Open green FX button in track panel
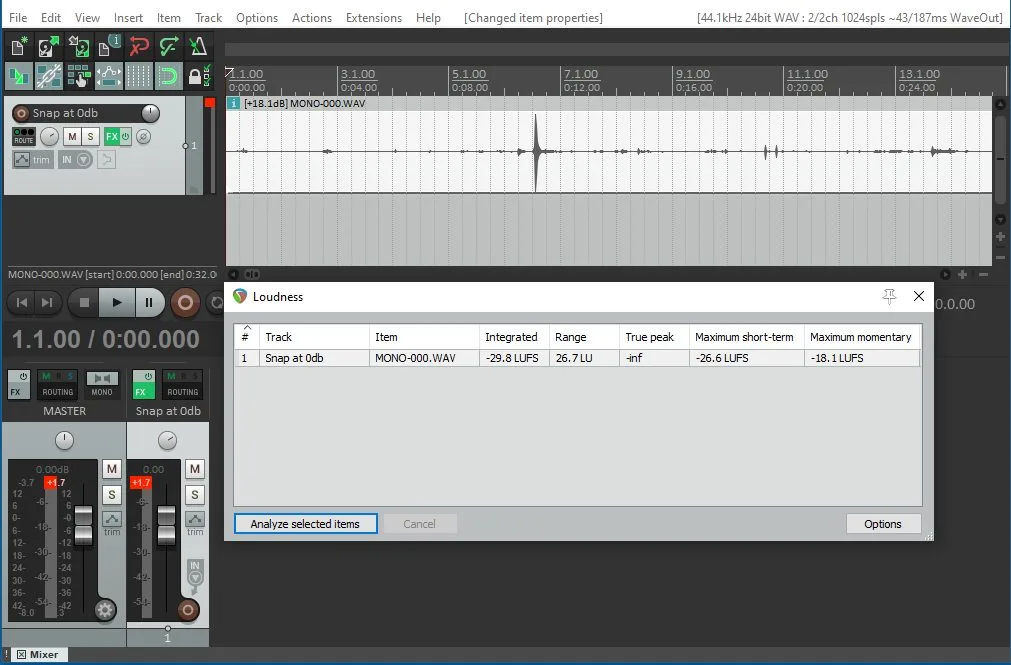The height and width of the screenshot is (665, 1011). point(112,136)
